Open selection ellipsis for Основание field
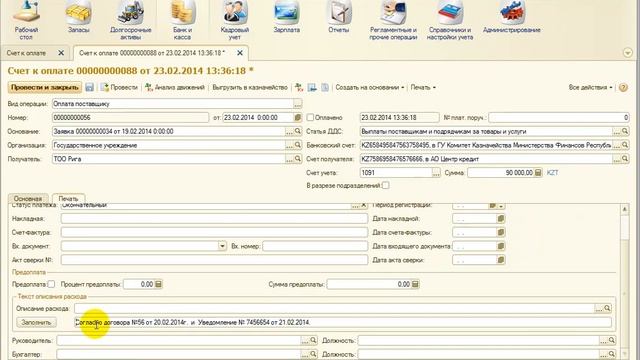The image size is (640, 360). pyautogui.click(x=289, y=131)
